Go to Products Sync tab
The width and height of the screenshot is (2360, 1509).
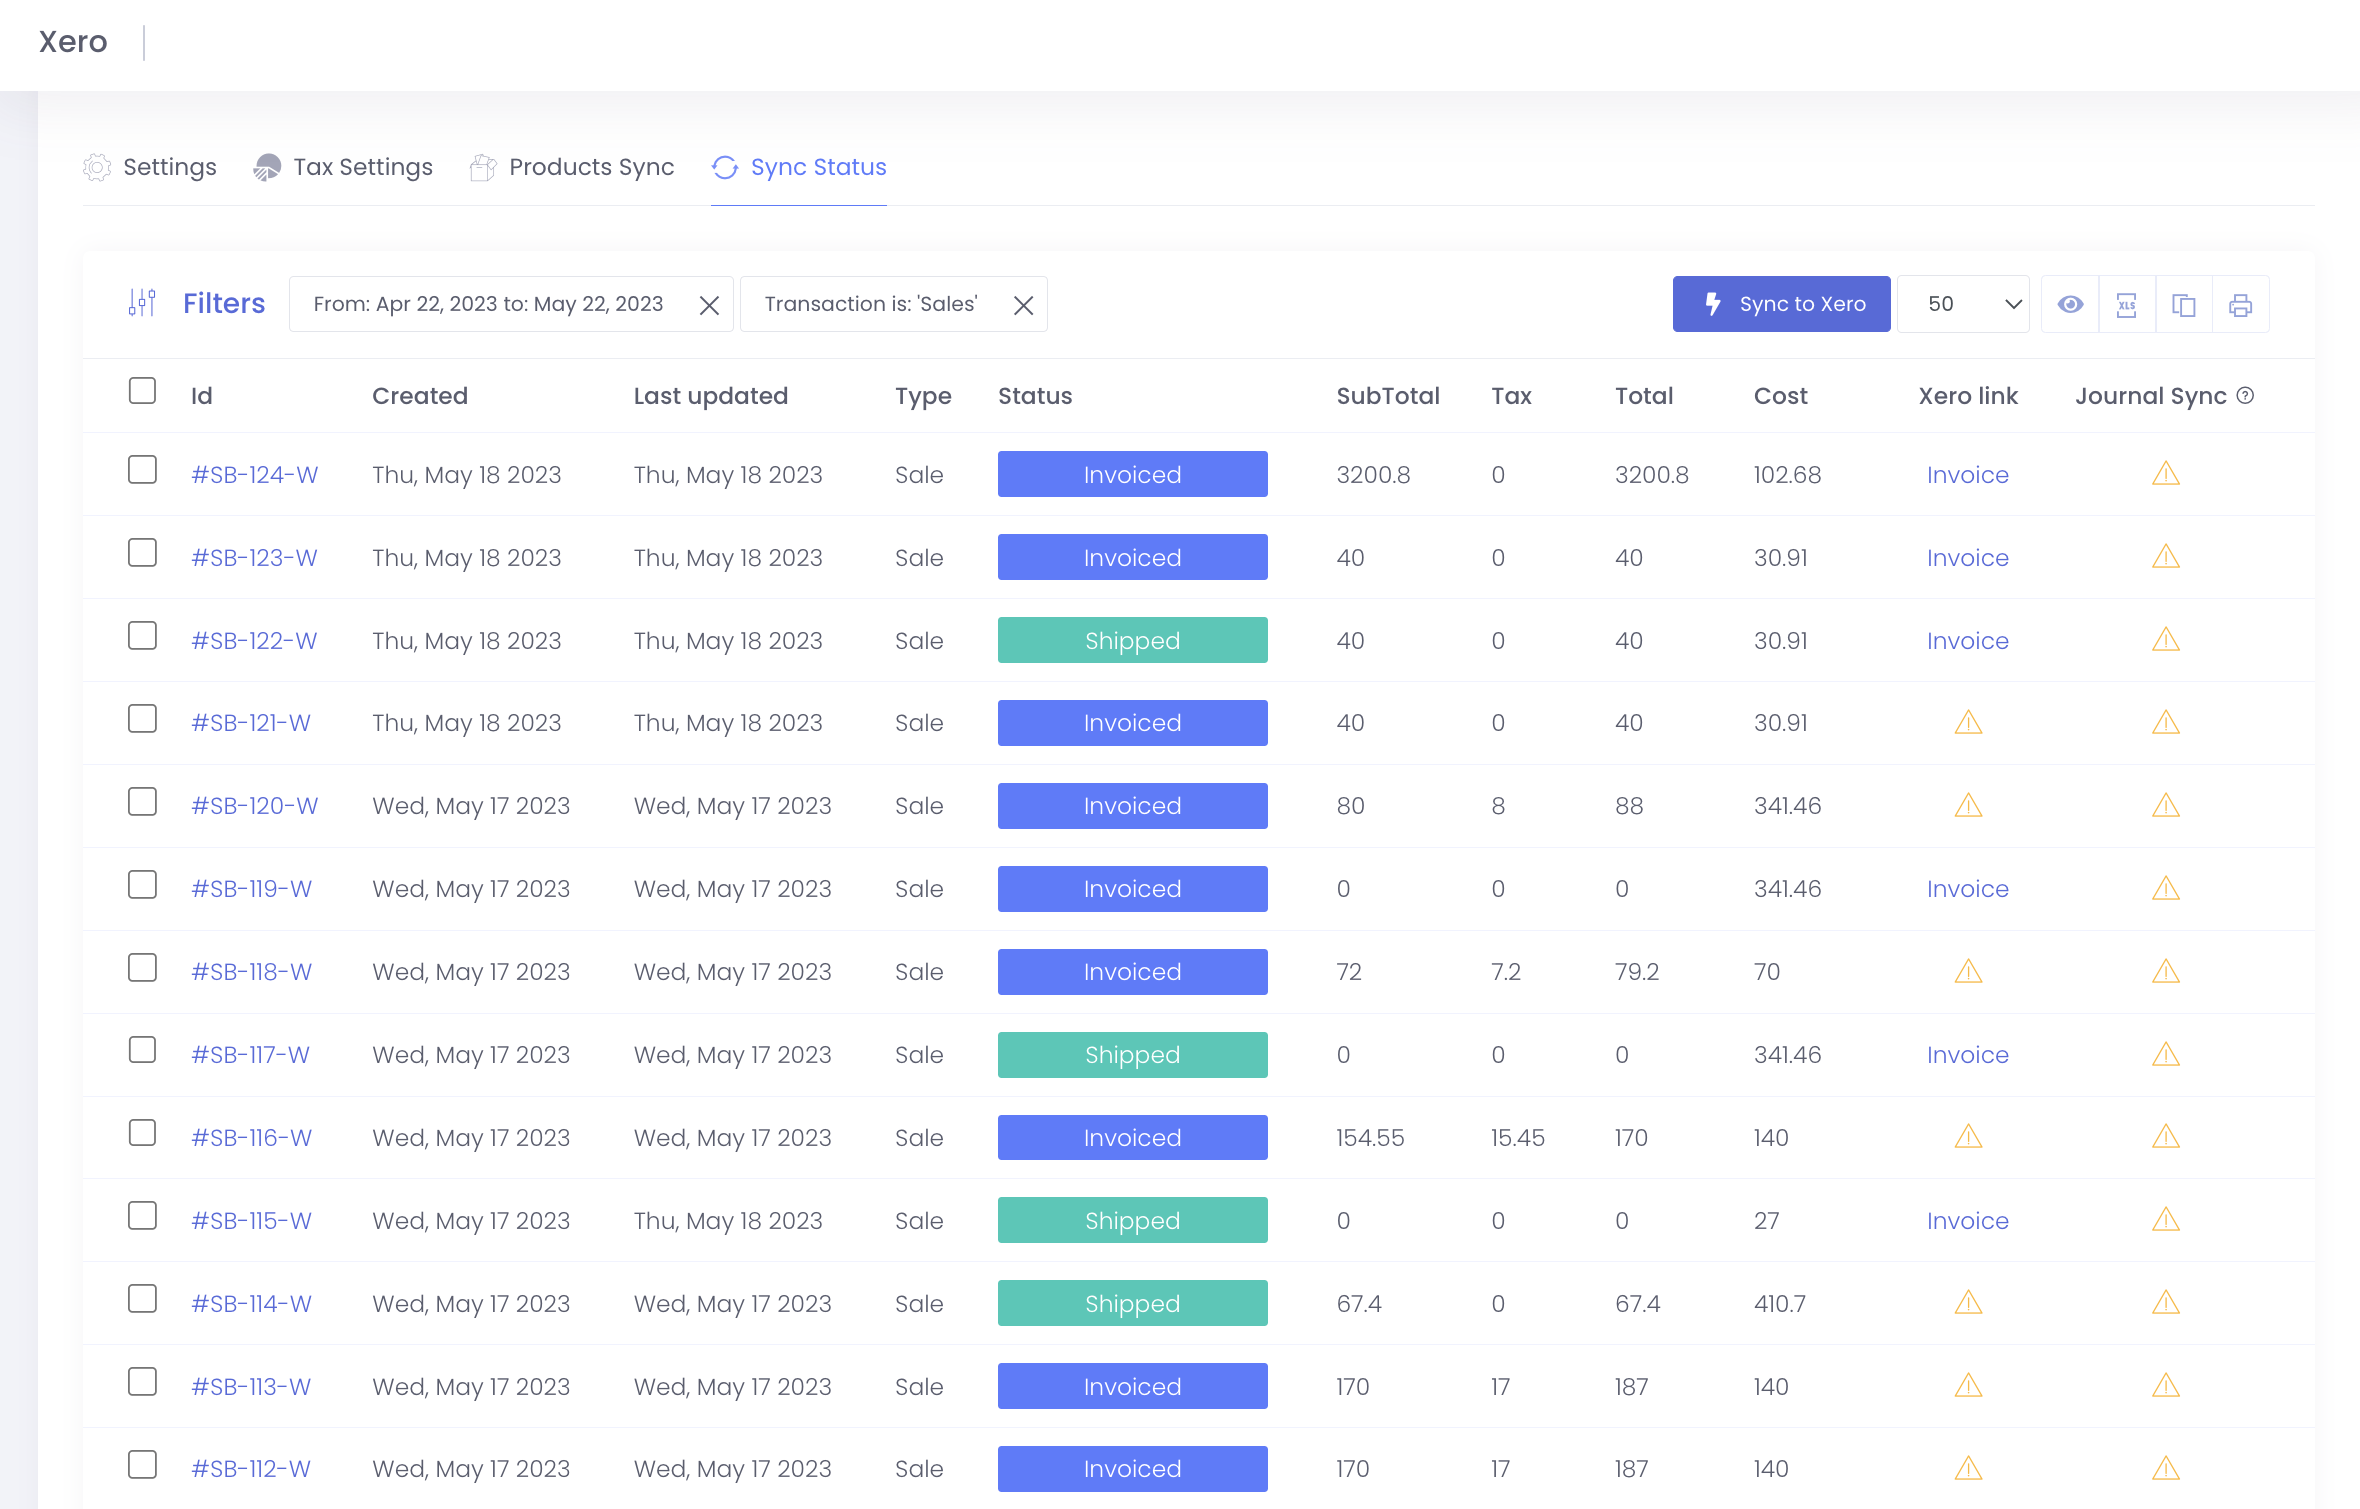[572, 167]
